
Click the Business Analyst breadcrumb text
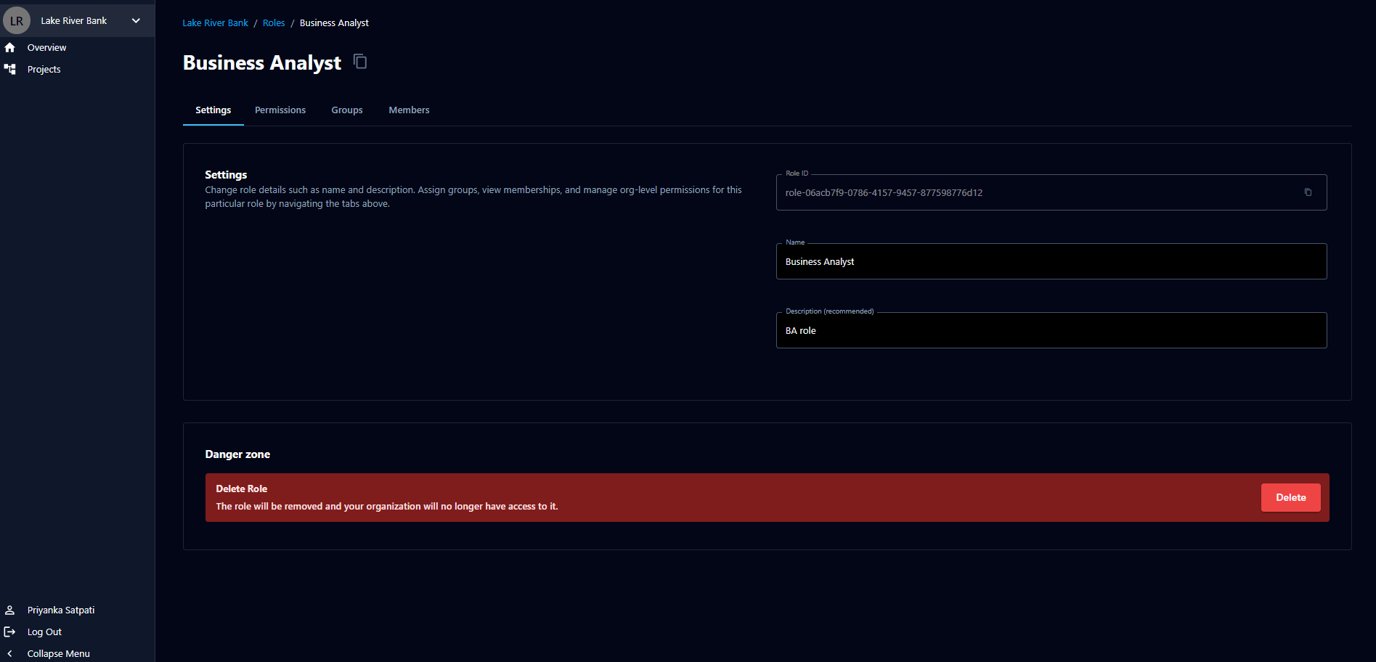[x=334, y=22]
